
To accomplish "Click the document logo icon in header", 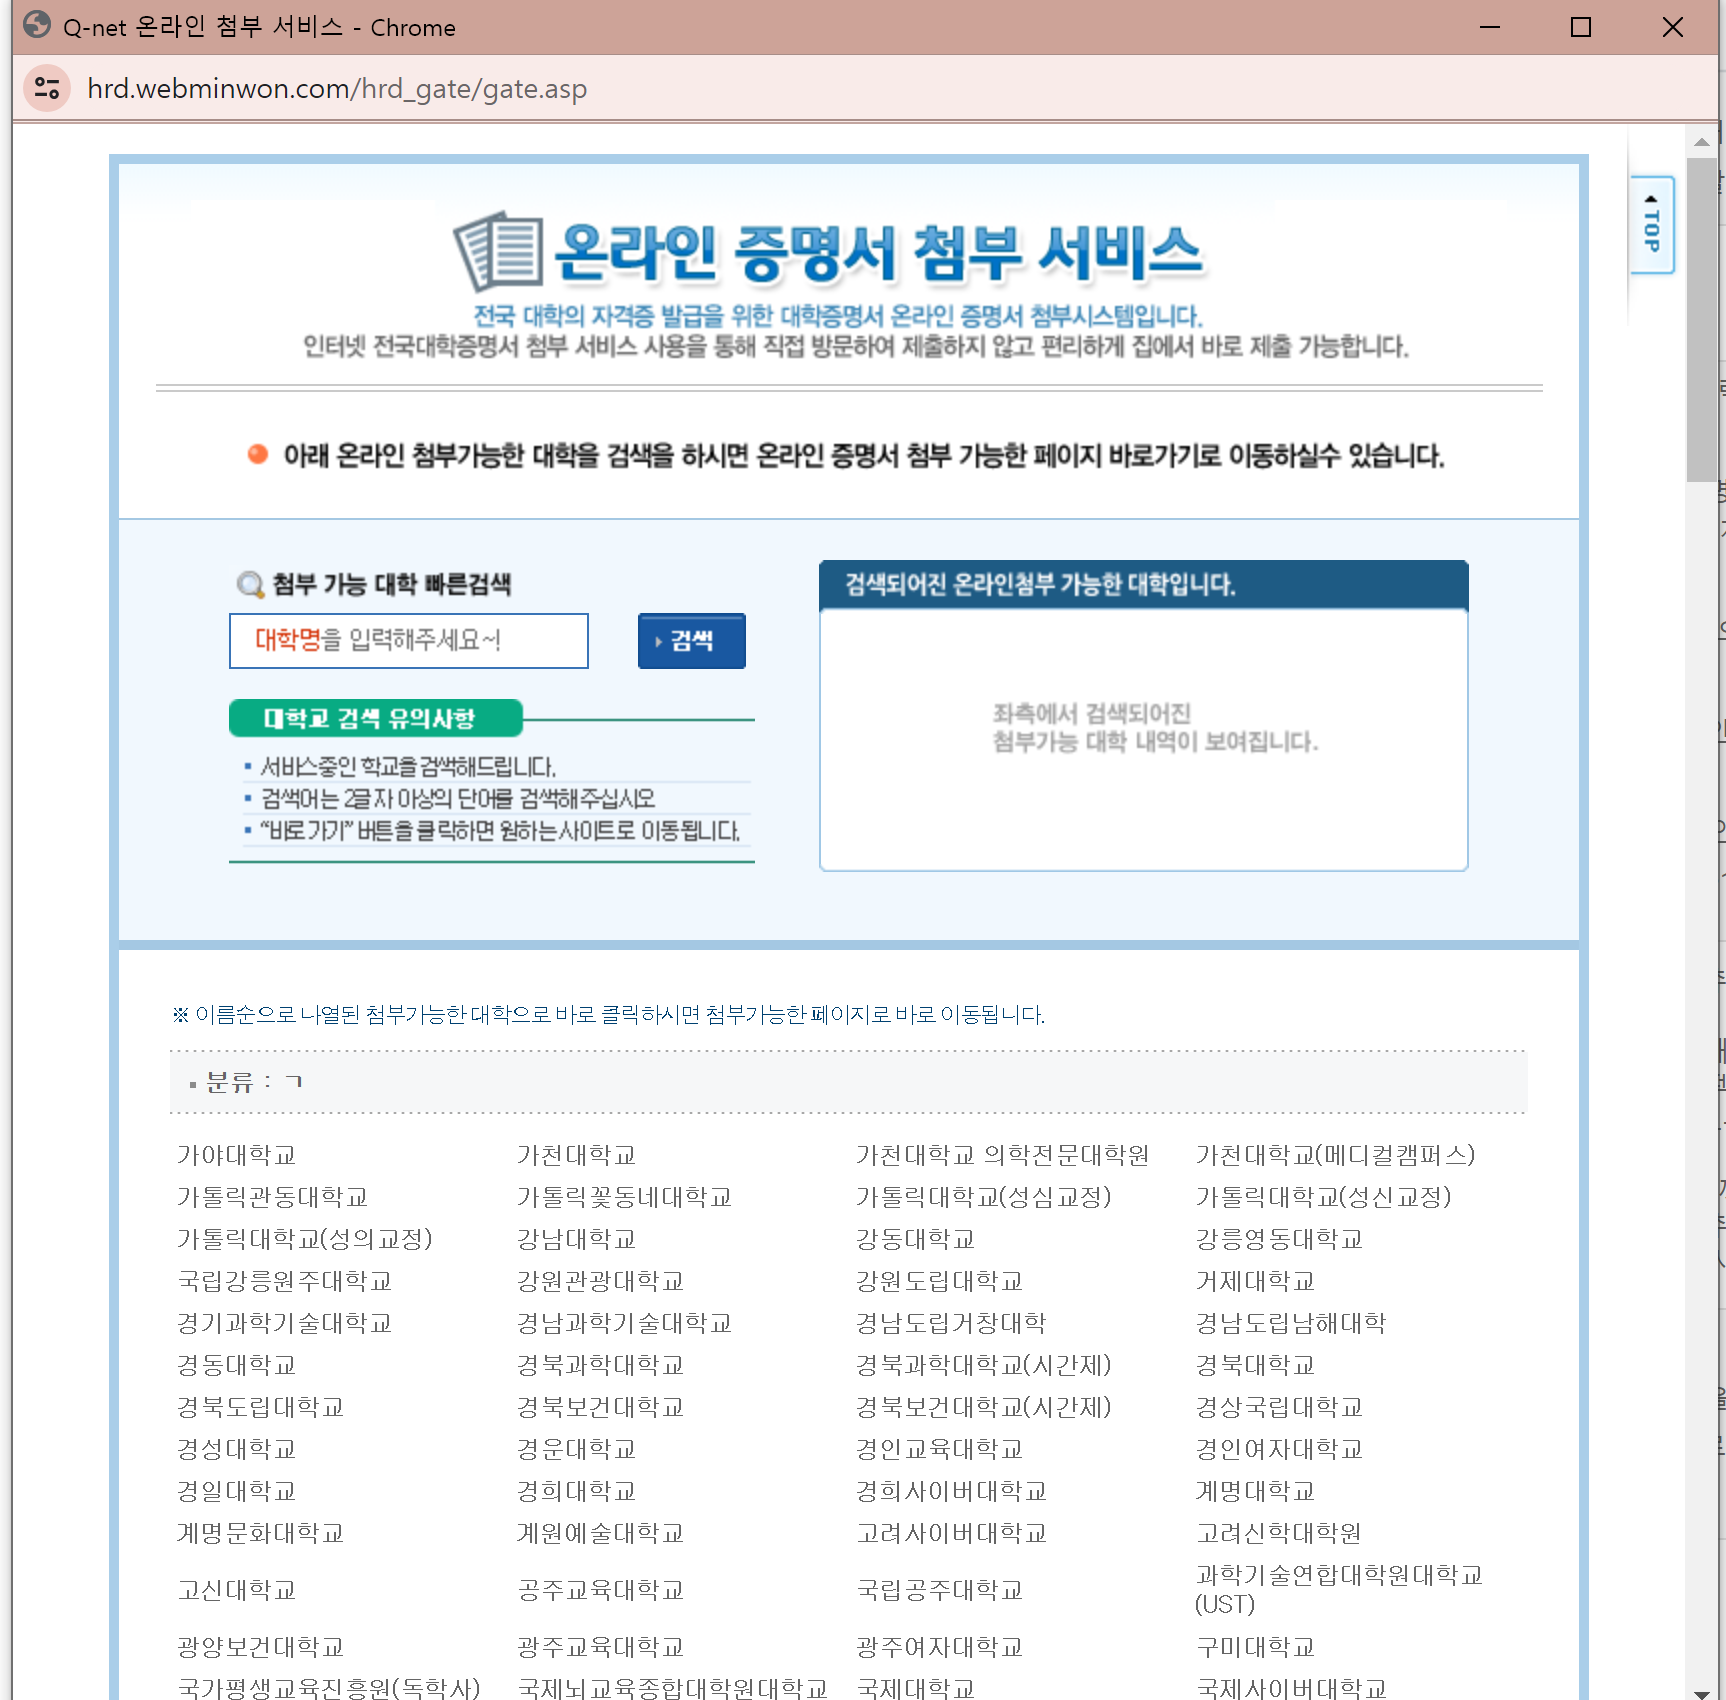I will [499, 250].
